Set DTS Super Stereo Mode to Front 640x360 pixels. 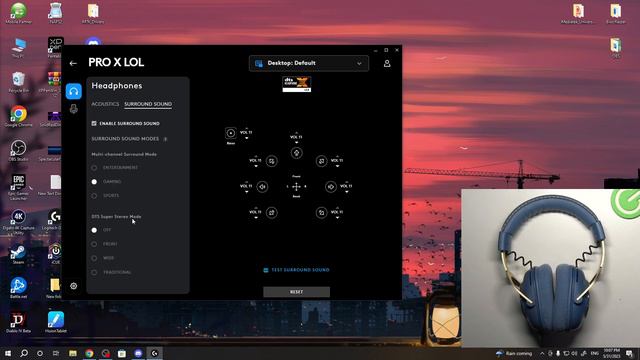coord(94,244)
